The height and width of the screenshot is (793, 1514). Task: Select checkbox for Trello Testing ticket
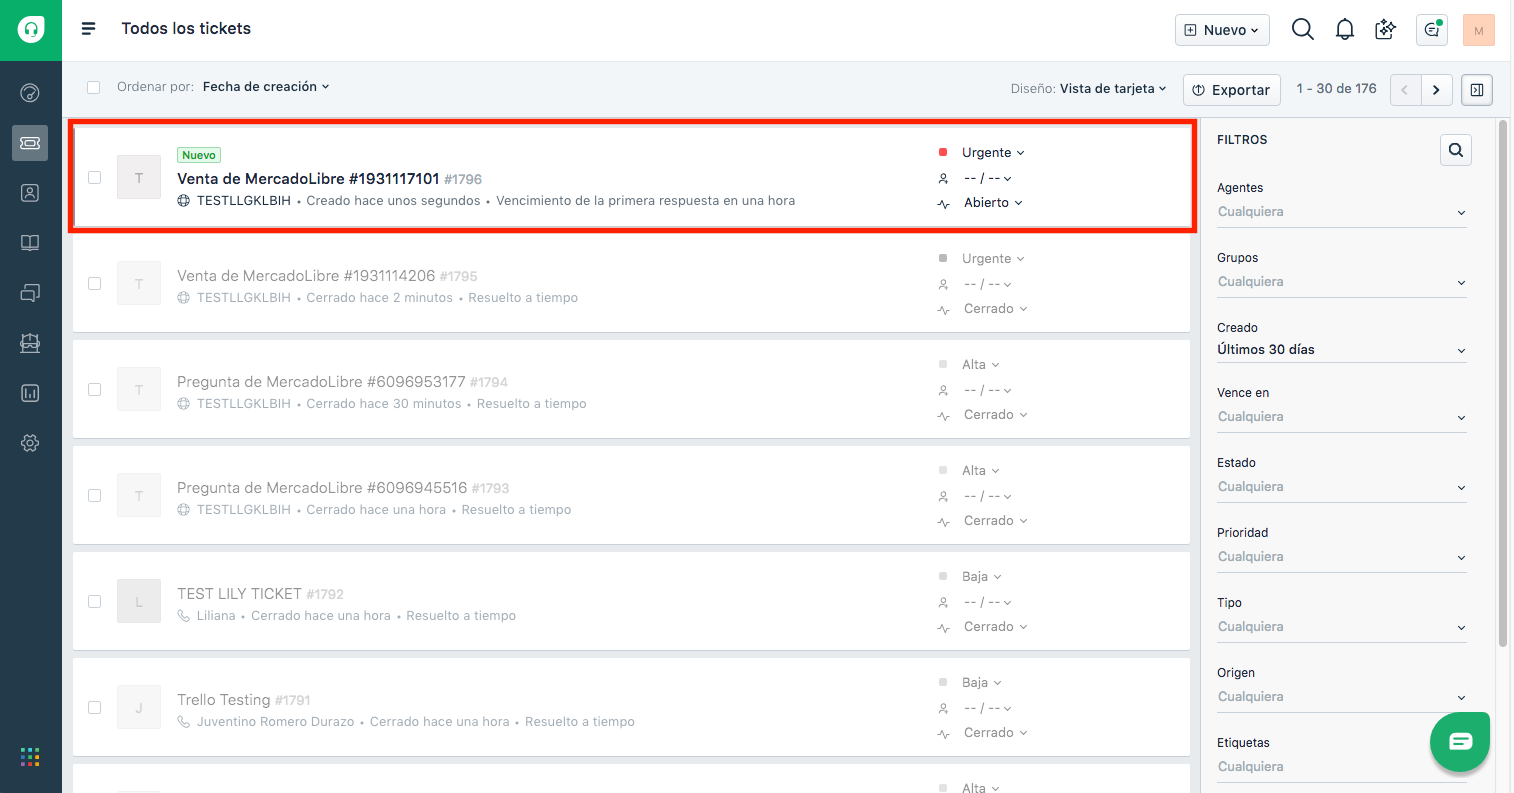(94, 708)
